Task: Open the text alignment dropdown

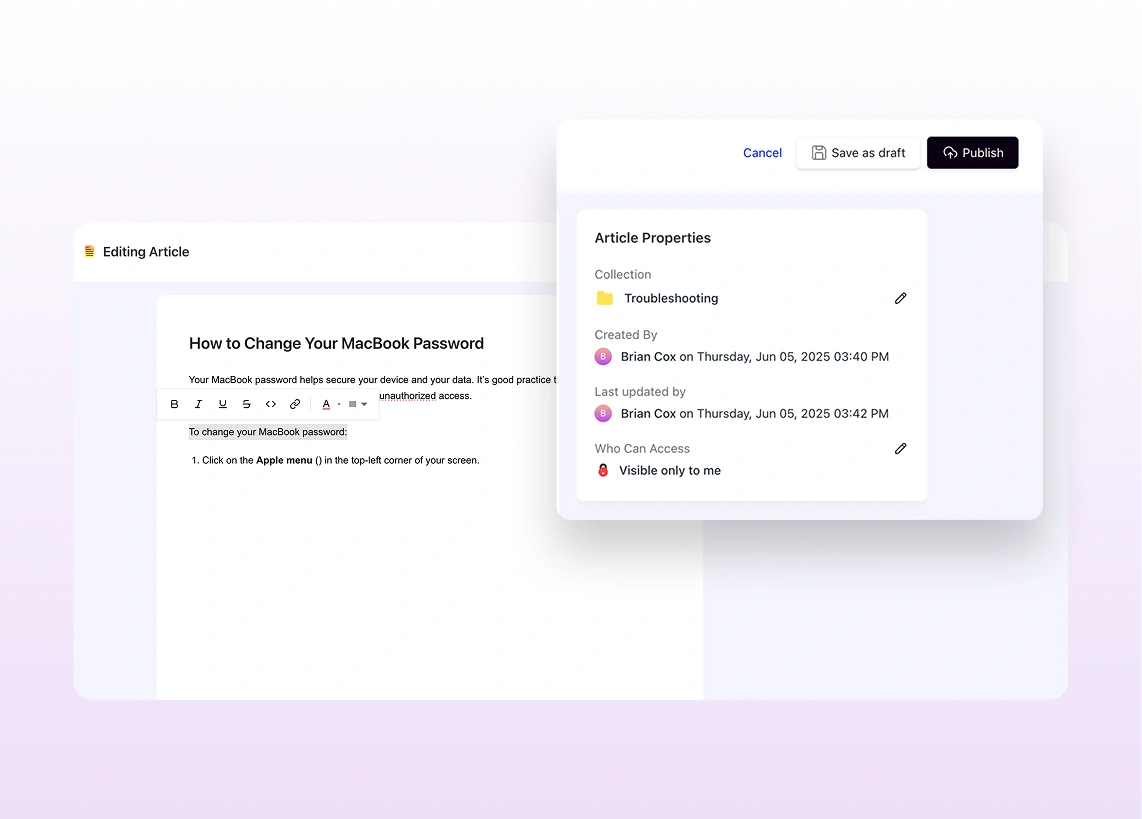Action: 357,404
